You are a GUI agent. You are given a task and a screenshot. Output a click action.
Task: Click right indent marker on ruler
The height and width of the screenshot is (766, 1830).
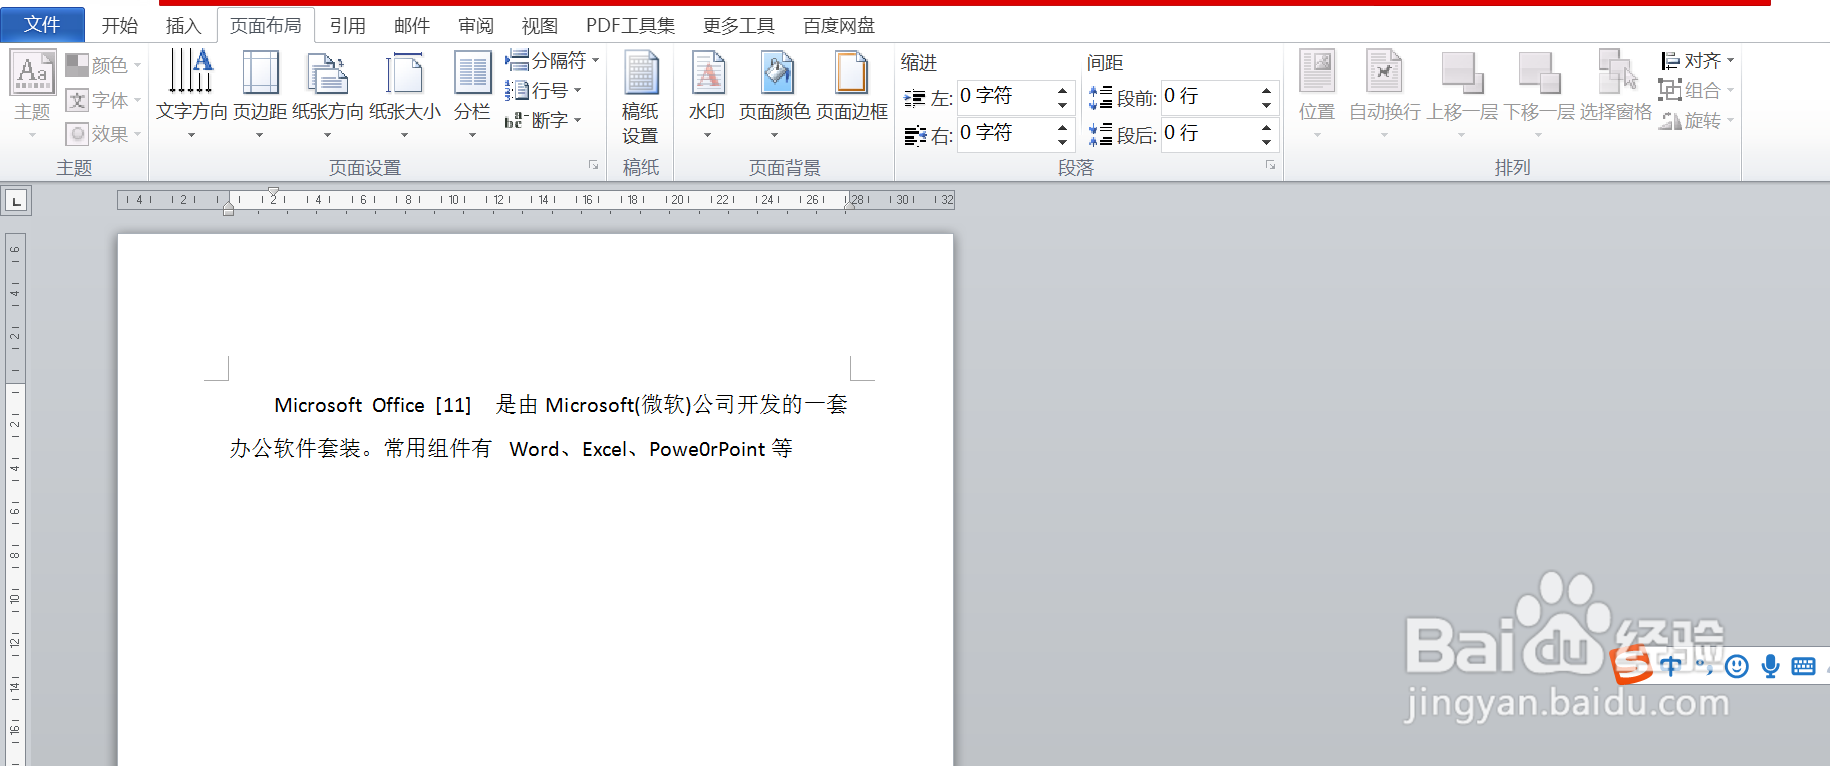[849, 206]
